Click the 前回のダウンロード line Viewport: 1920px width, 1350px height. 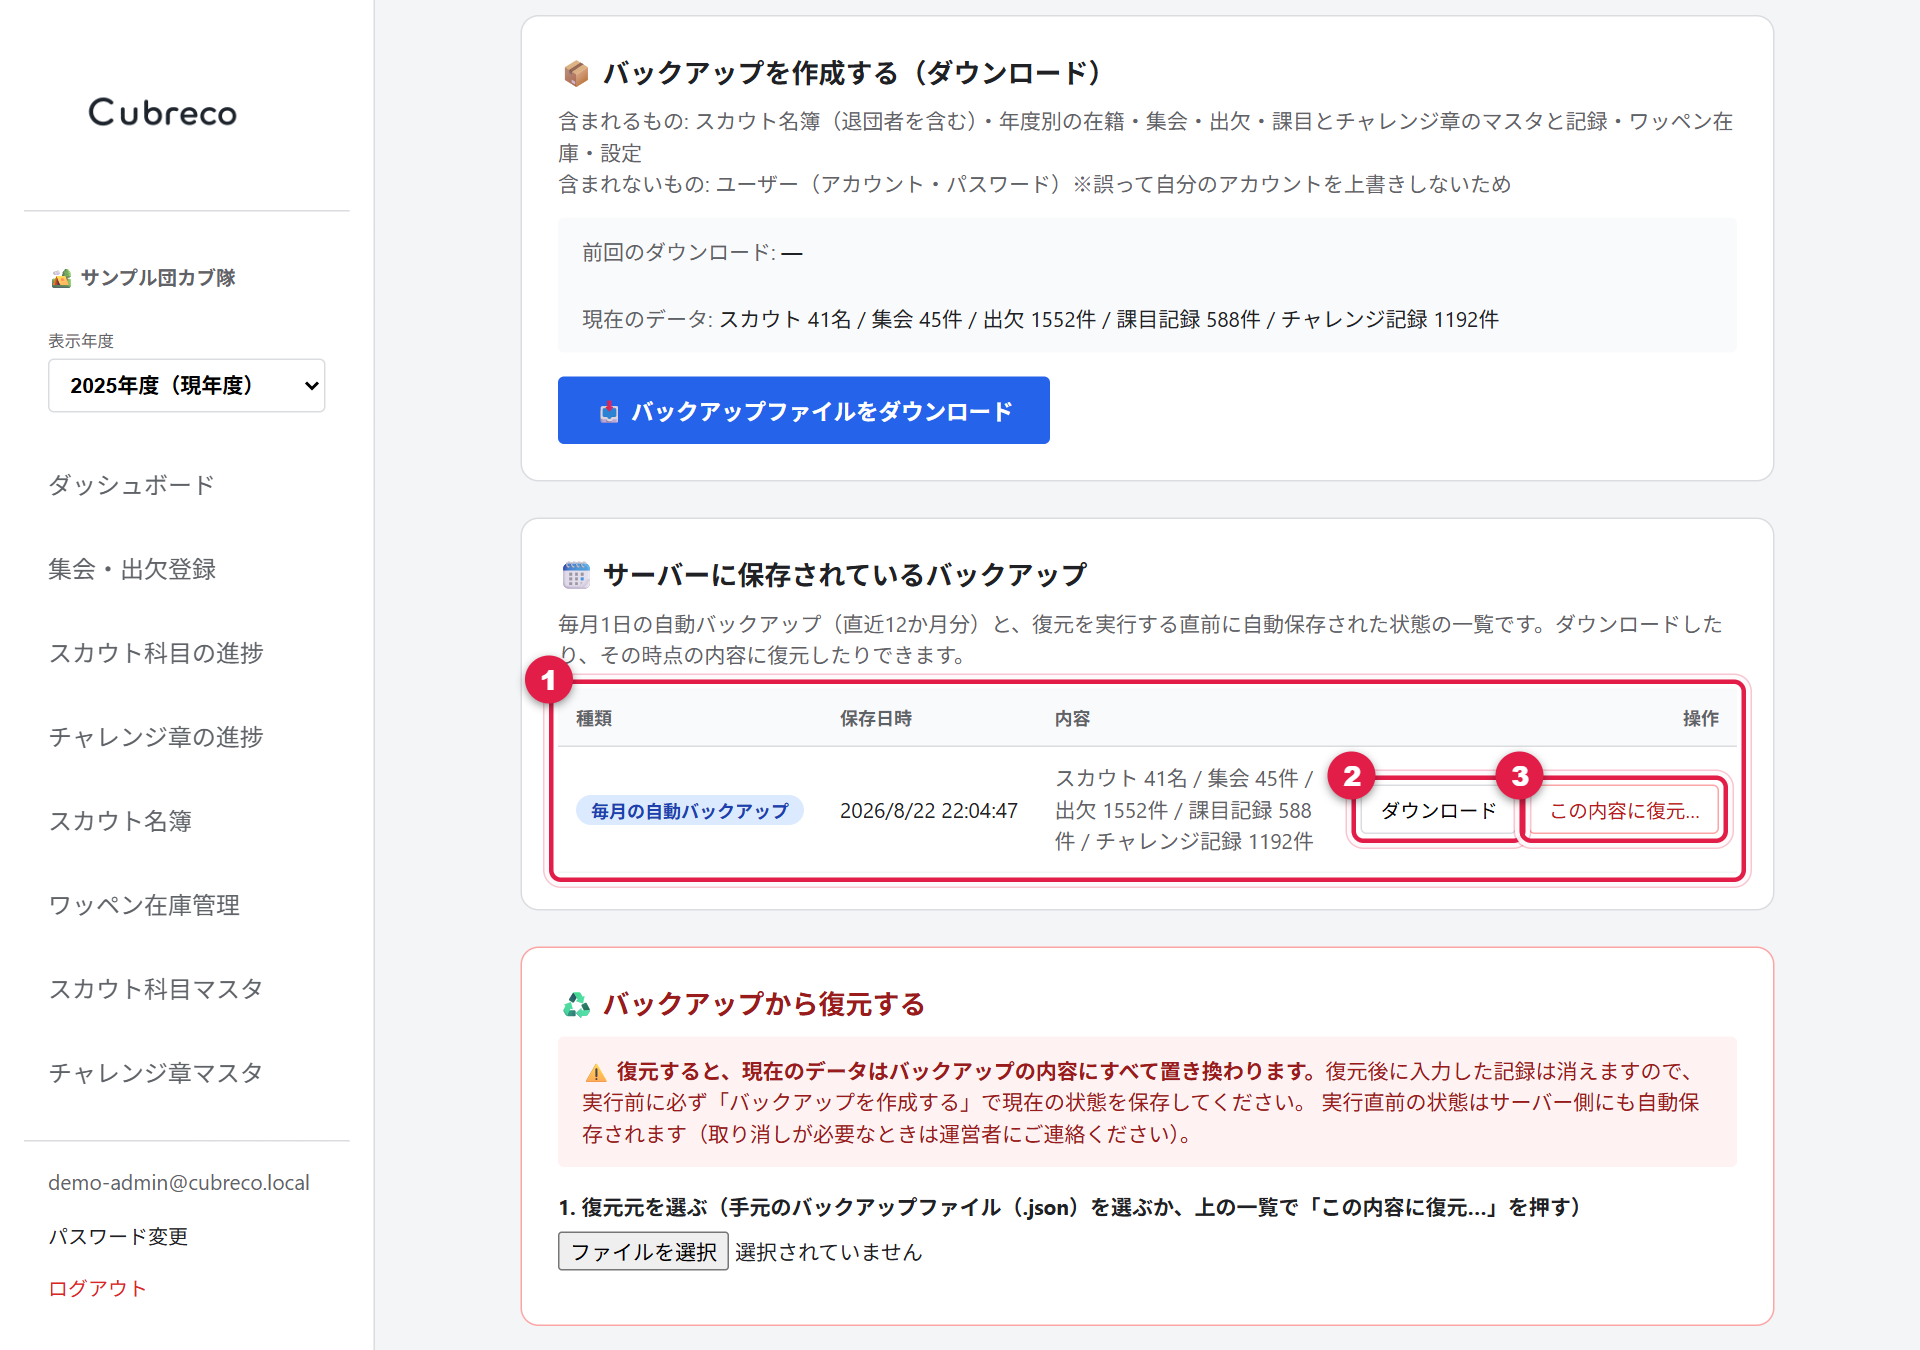[x=692, y=252]
